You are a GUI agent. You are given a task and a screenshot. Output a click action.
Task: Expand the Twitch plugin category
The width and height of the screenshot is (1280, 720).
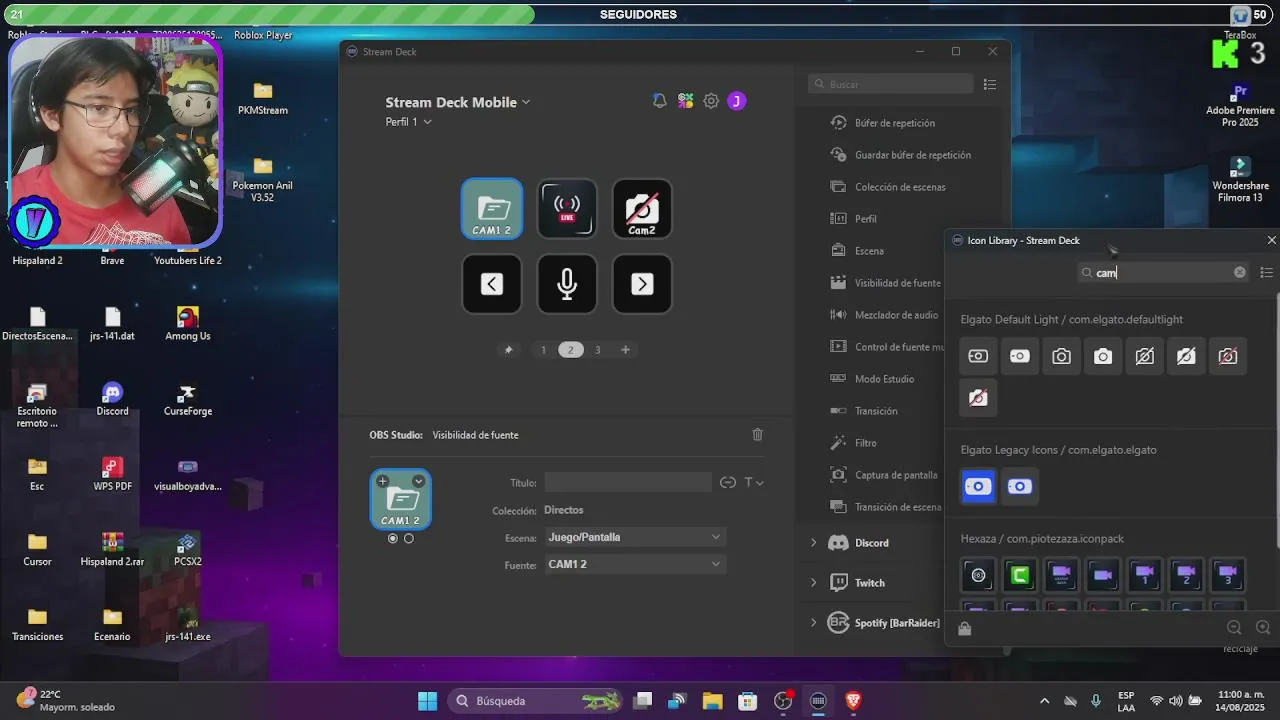tap(813, 583)
